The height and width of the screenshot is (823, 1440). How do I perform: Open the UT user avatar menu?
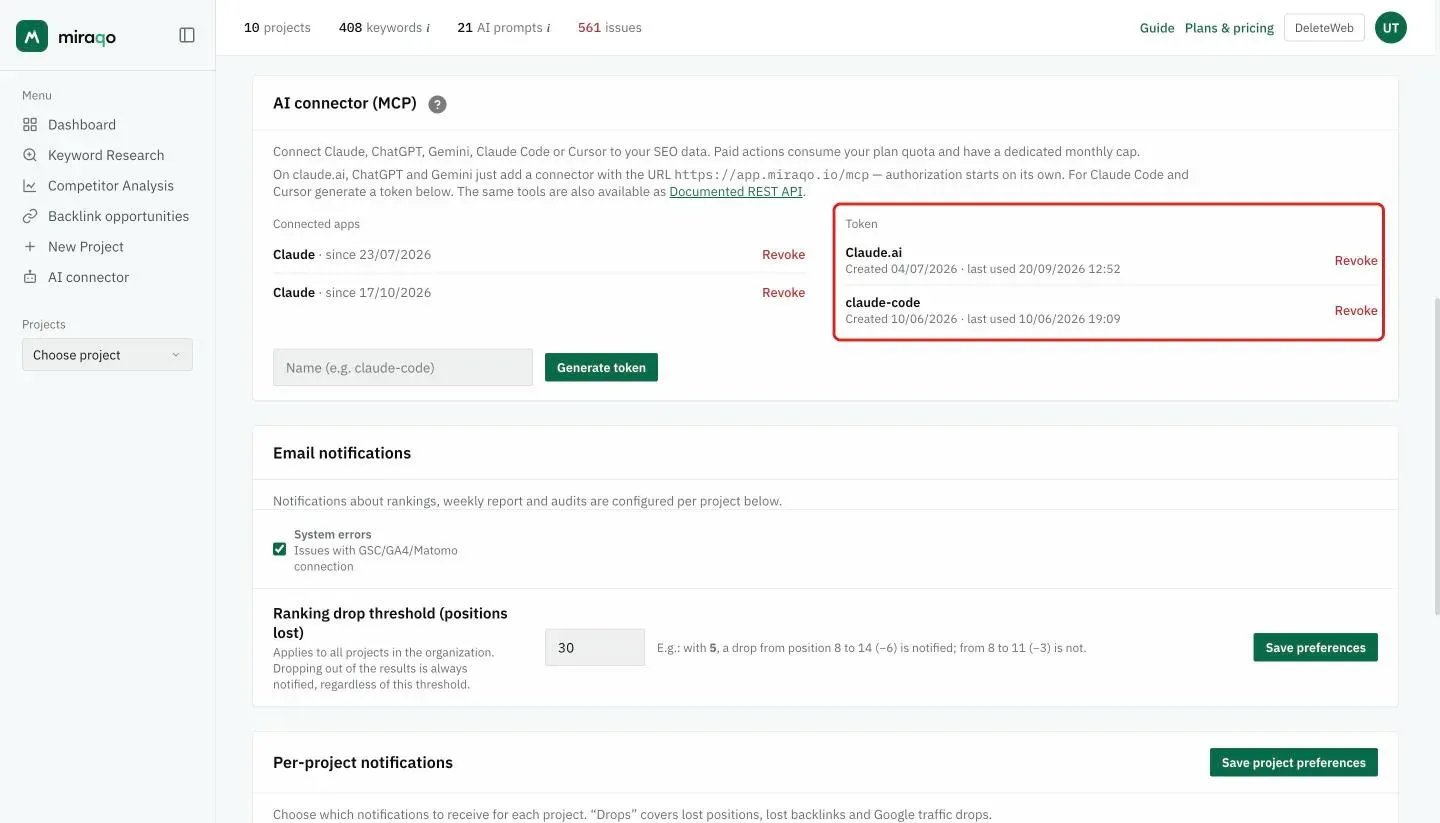coord(1390,28)
